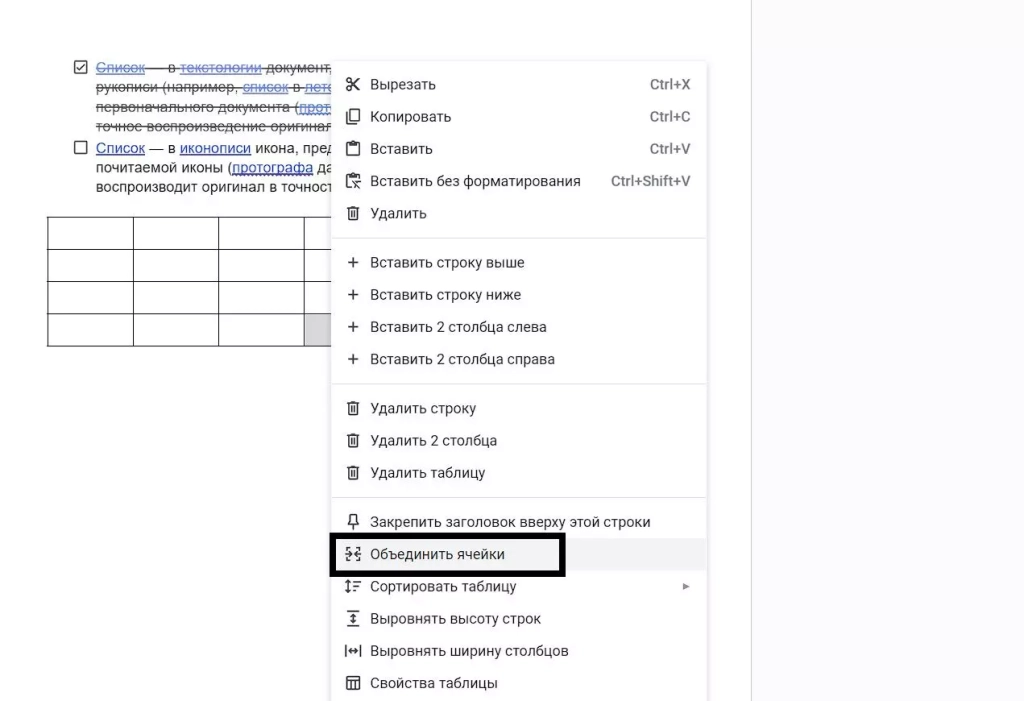
Task: Click the table grid icon for Свойства таблицы
Action: pos(352,682)
